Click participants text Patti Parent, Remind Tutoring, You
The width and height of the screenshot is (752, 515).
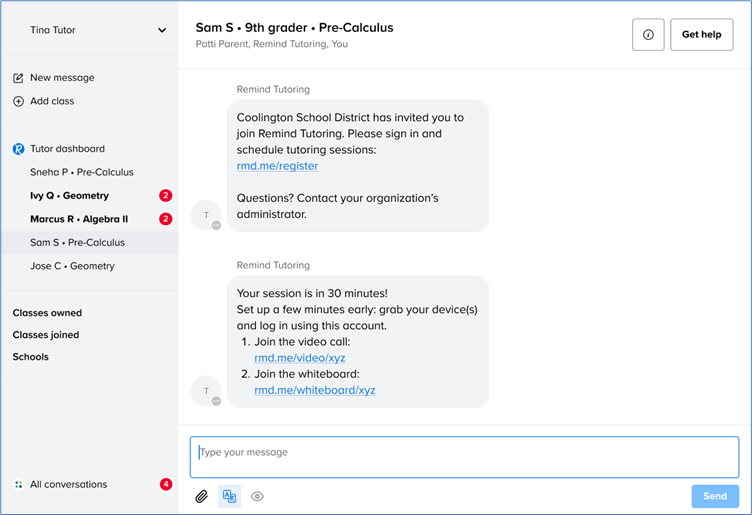click(272, 44)
